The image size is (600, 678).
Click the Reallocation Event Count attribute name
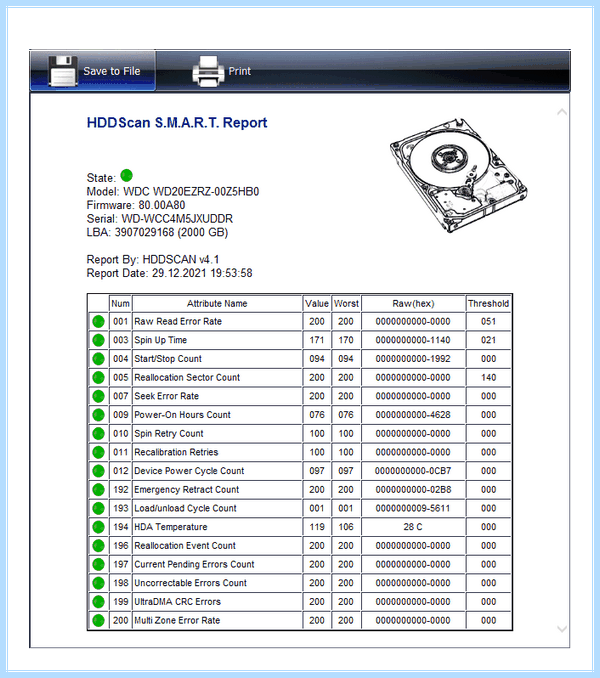185,546
